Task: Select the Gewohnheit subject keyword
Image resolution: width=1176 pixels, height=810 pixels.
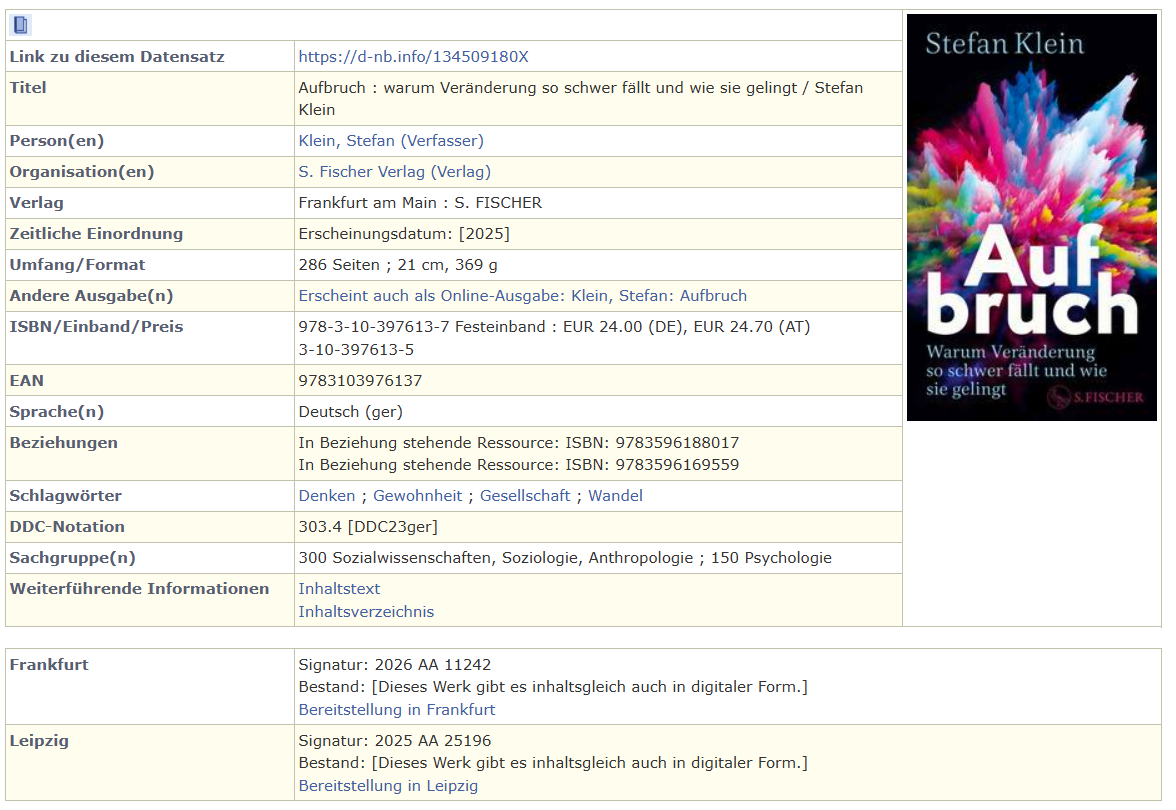Action: tap(418, 496)
